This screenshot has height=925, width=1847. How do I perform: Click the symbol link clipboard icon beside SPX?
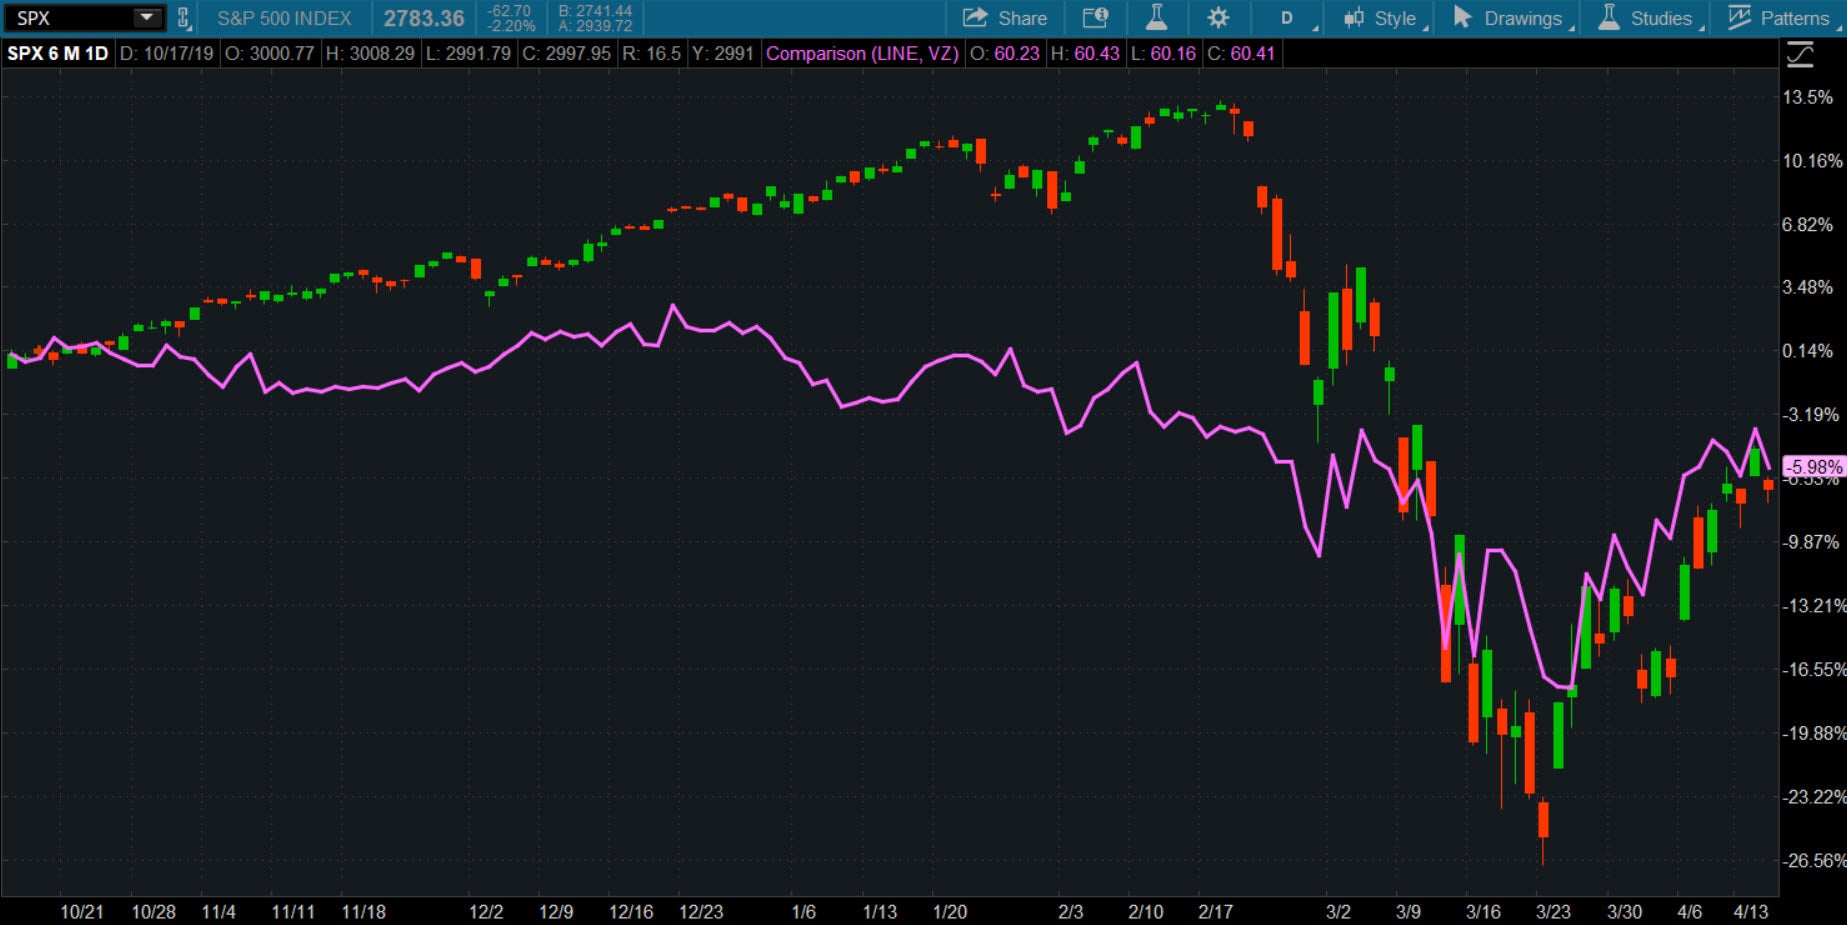coord(183,18)
